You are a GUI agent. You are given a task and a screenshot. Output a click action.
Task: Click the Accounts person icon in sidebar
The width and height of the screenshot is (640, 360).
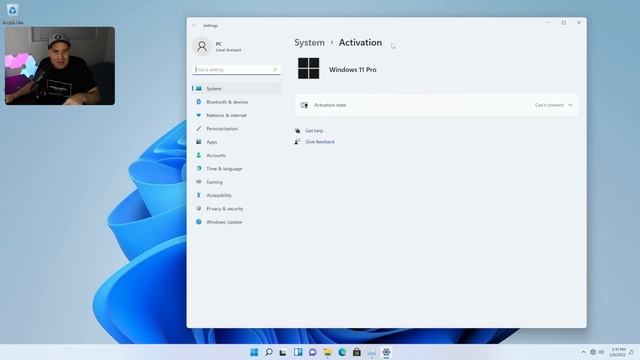[x=199, y=155]
